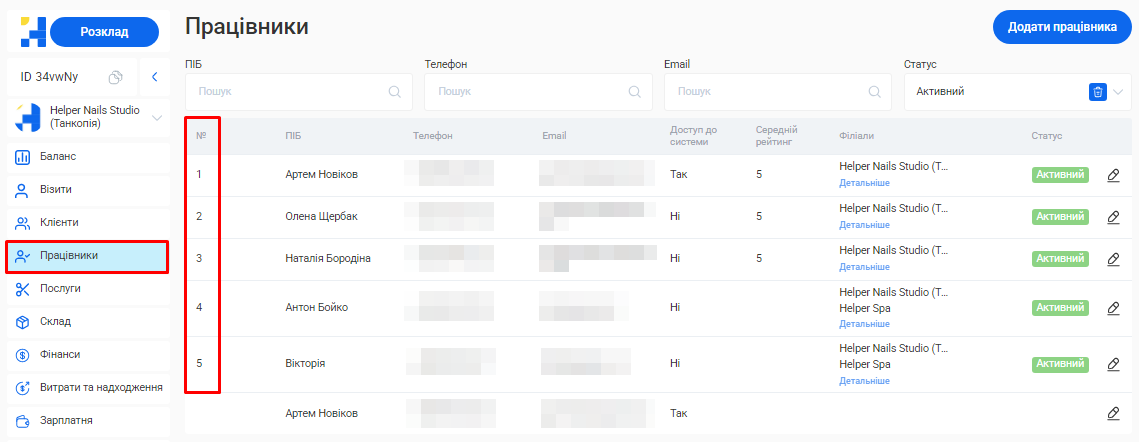Screen dimensions: 1139x442
Task: Copy the ID 34vwNy with copy icon
Action: pos(116,77)
